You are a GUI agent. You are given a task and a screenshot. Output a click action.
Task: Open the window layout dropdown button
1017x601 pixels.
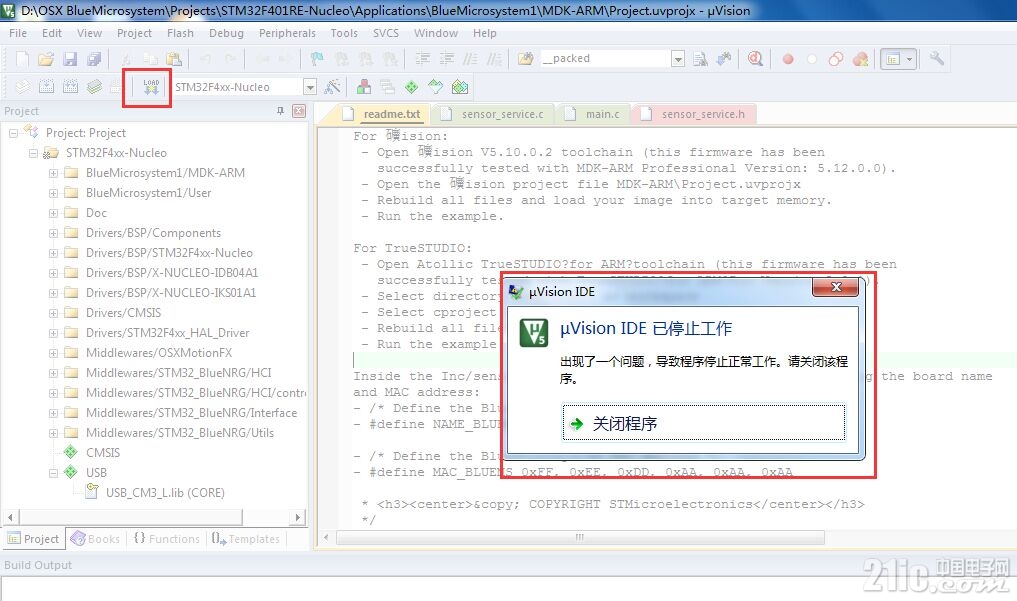(898, 59)
